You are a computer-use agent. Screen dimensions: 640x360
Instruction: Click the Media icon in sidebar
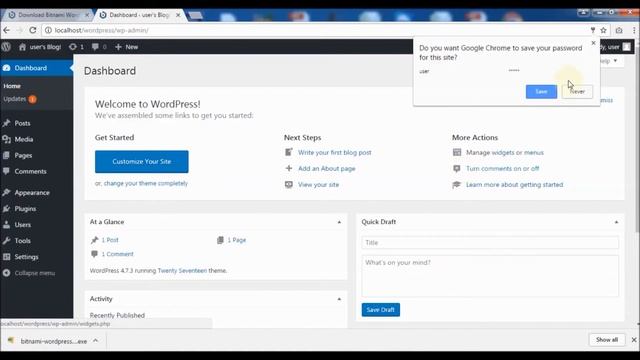pyautogui.click(x=6, y=139)
